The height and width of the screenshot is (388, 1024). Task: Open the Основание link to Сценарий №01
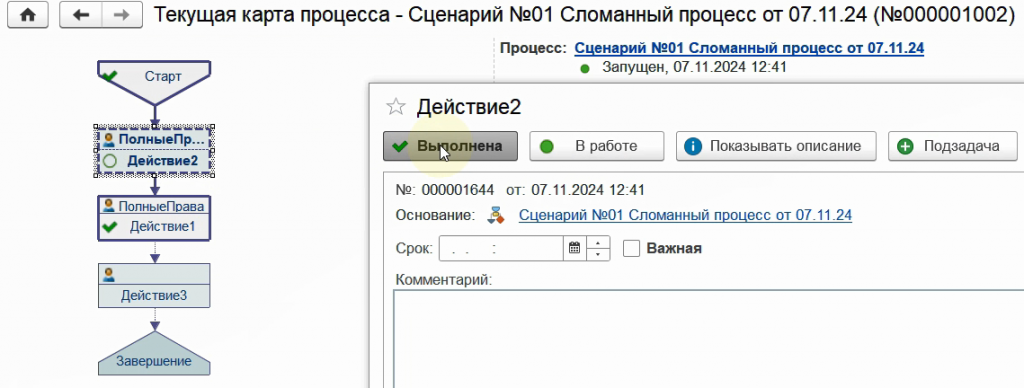click(x=685, y=215)
